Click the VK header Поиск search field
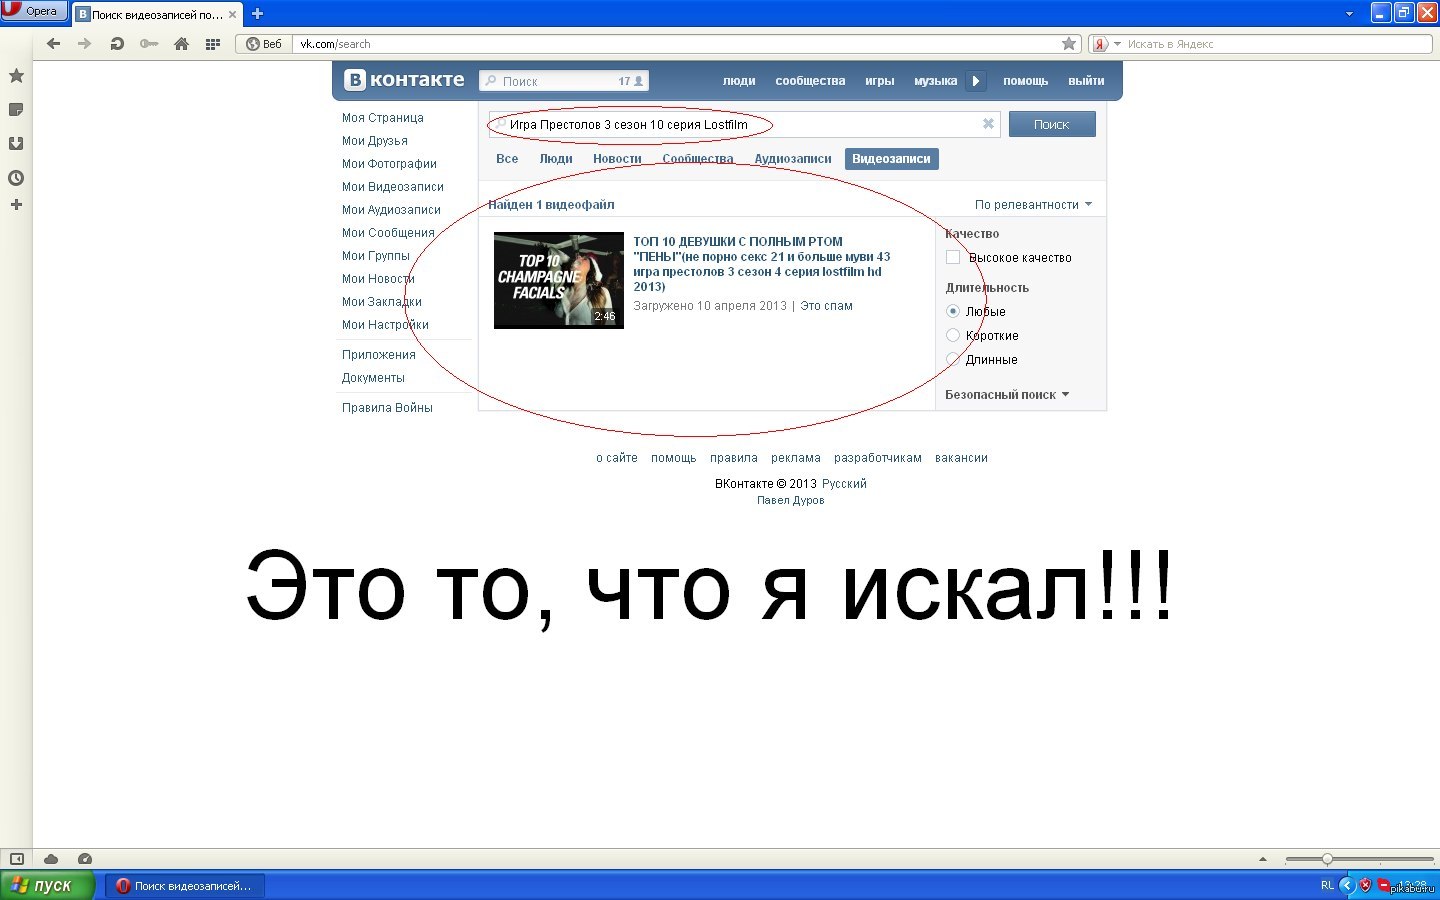 point(564,81)
